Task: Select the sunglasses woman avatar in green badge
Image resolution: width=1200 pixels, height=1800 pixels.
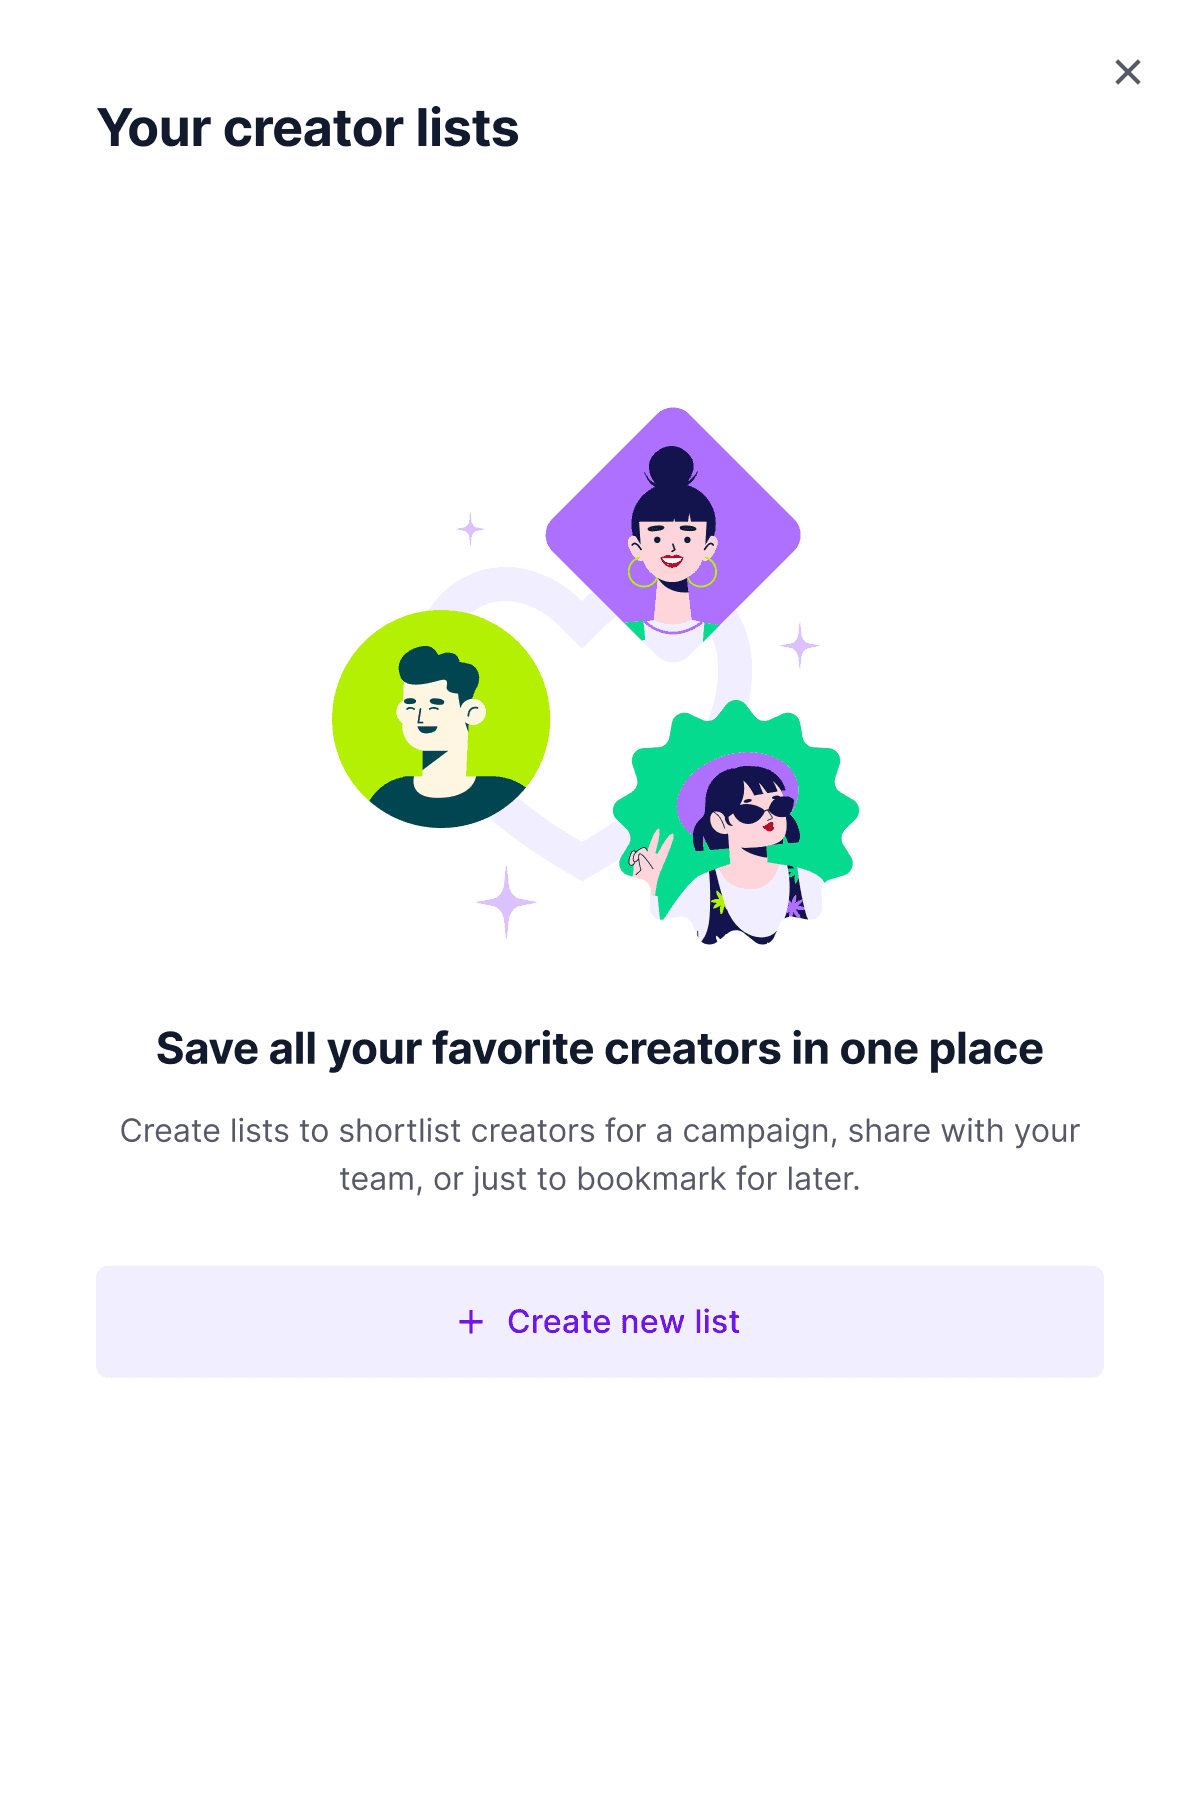Action: [x=736, y=822]
